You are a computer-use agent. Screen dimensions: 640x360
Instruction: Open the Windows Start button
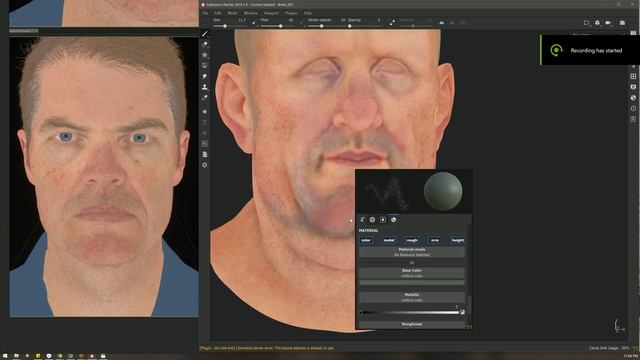click(x=5, y=356)
